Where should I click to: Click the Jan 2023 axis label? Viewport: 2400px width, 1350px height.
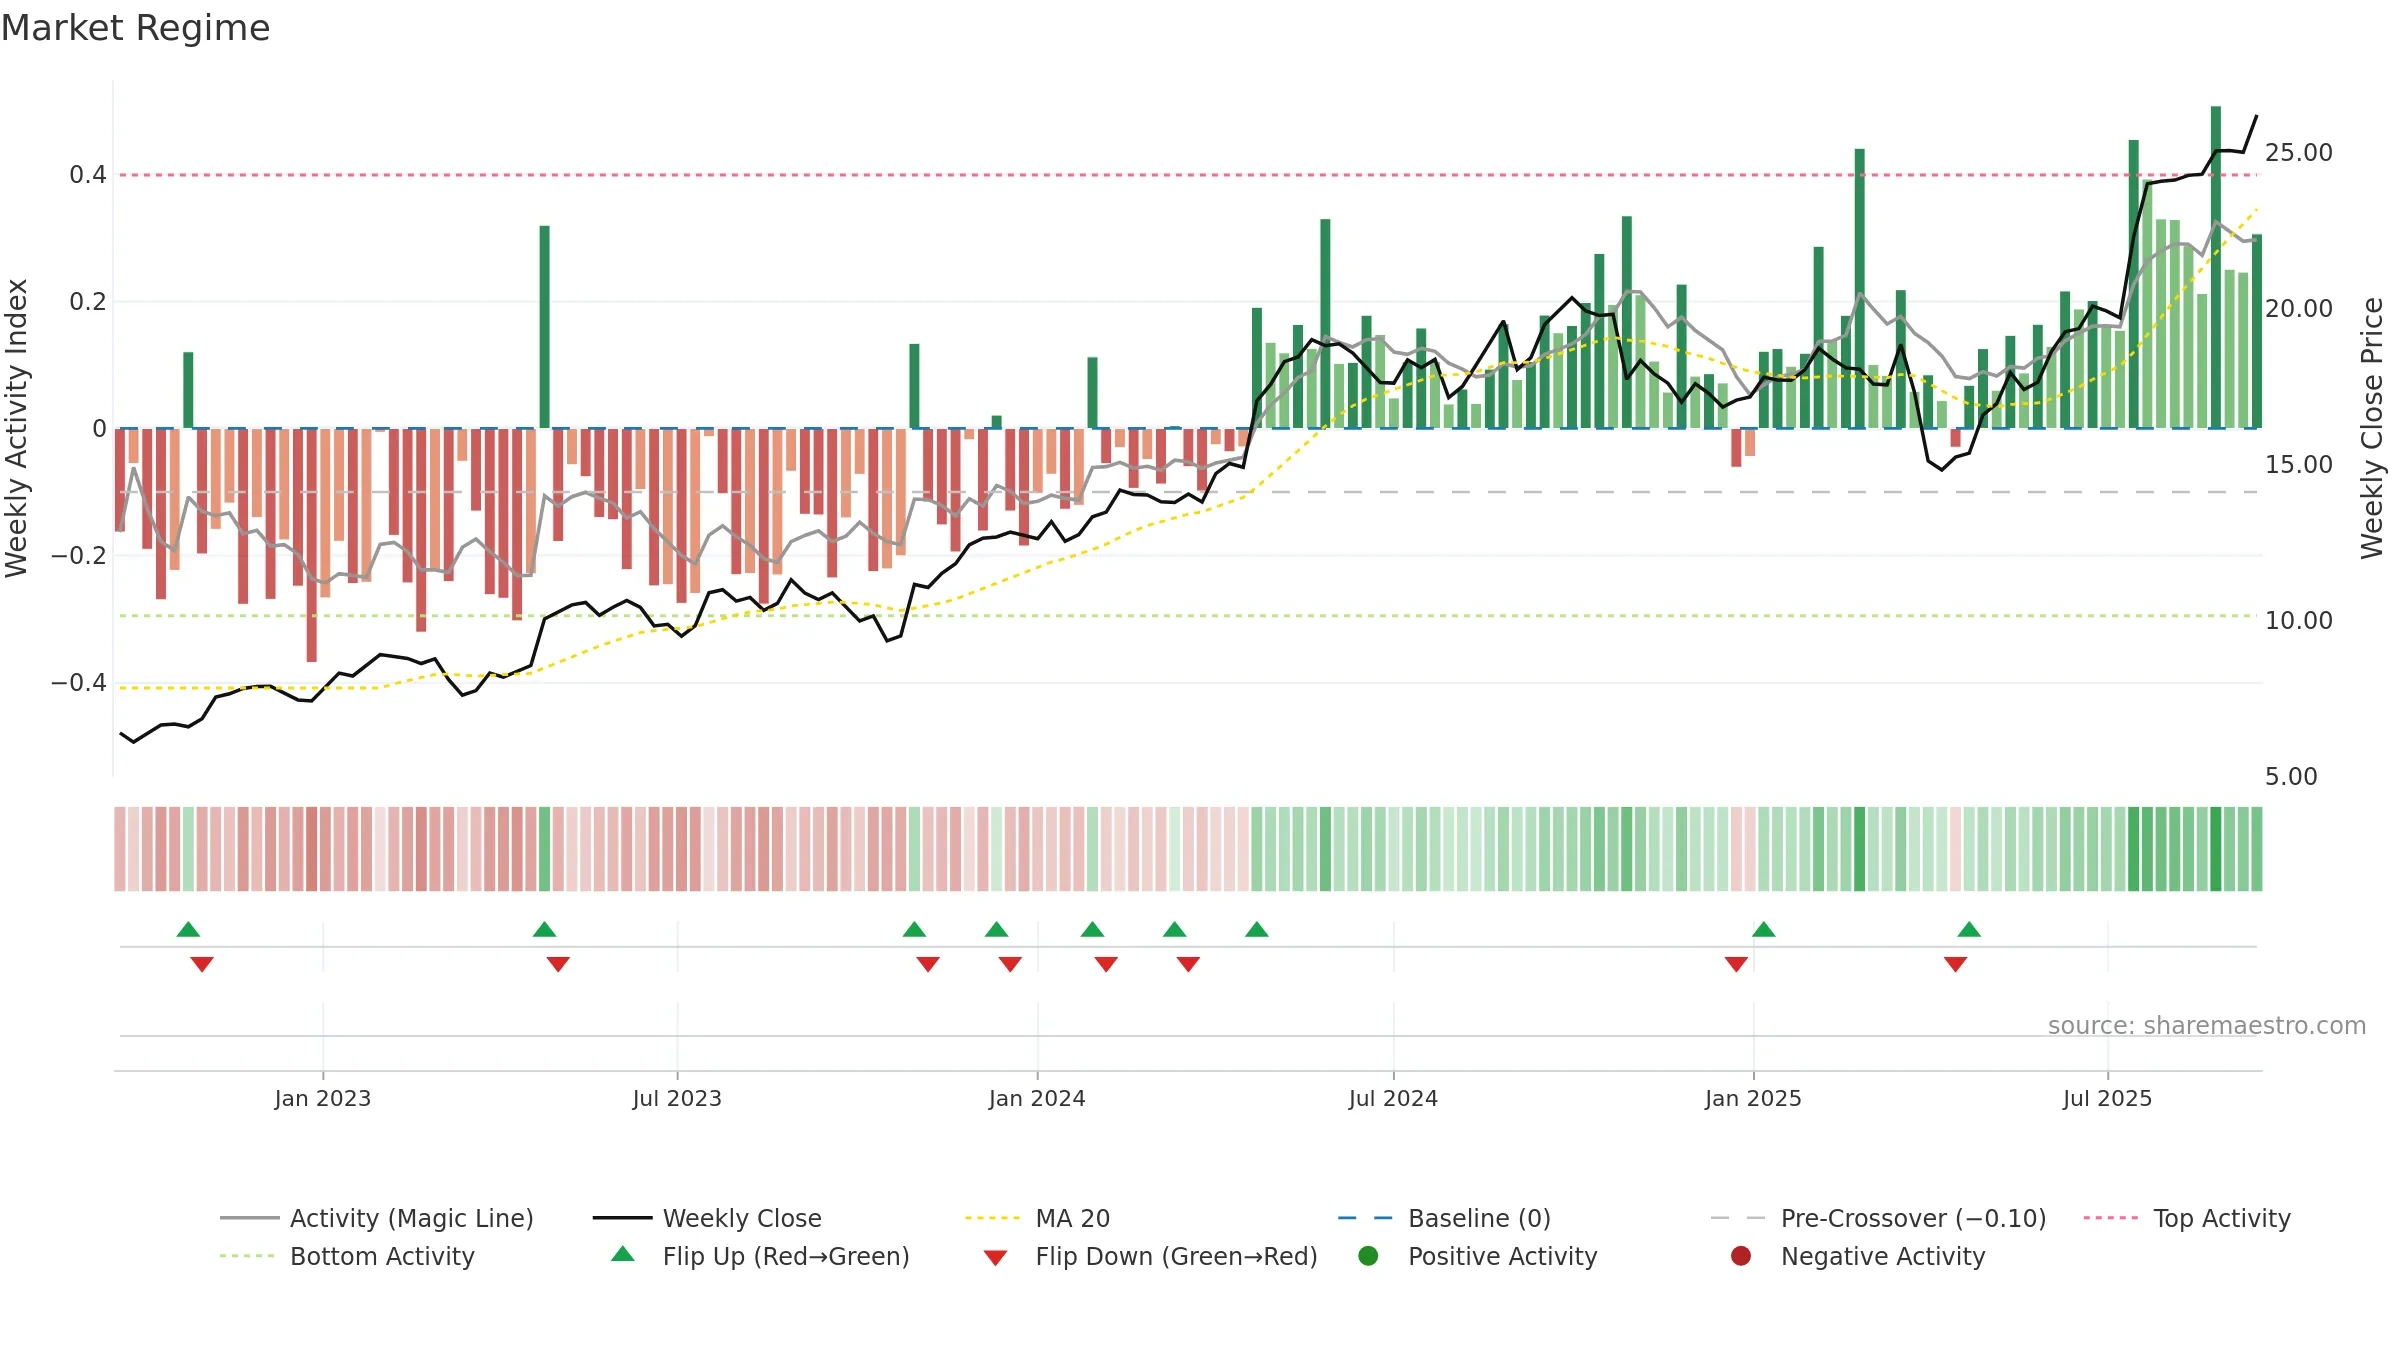click(x=323, y=1098)
